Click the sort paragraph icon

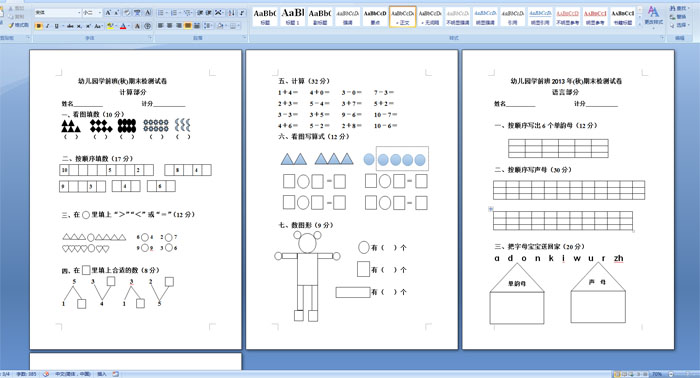232,13
